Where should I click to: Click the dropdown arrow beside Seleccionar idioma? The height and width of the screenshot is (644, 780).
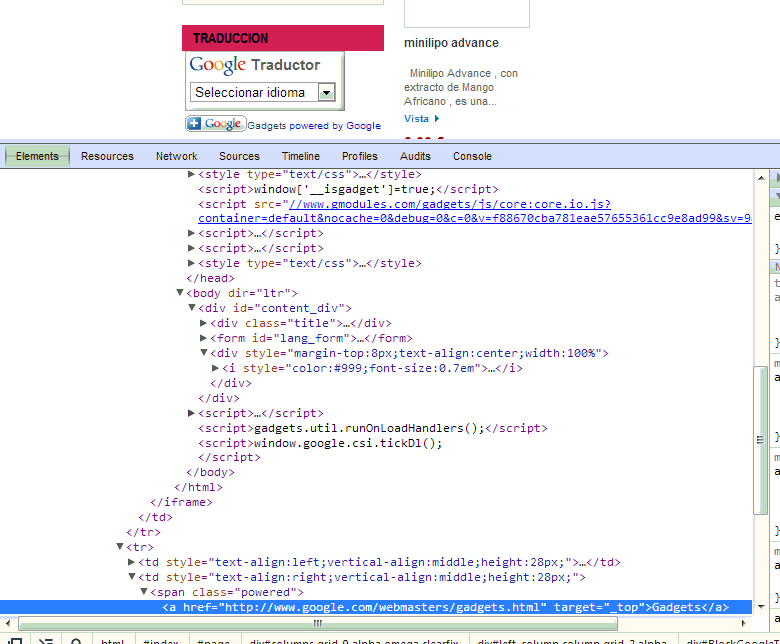tap(326, 92)
